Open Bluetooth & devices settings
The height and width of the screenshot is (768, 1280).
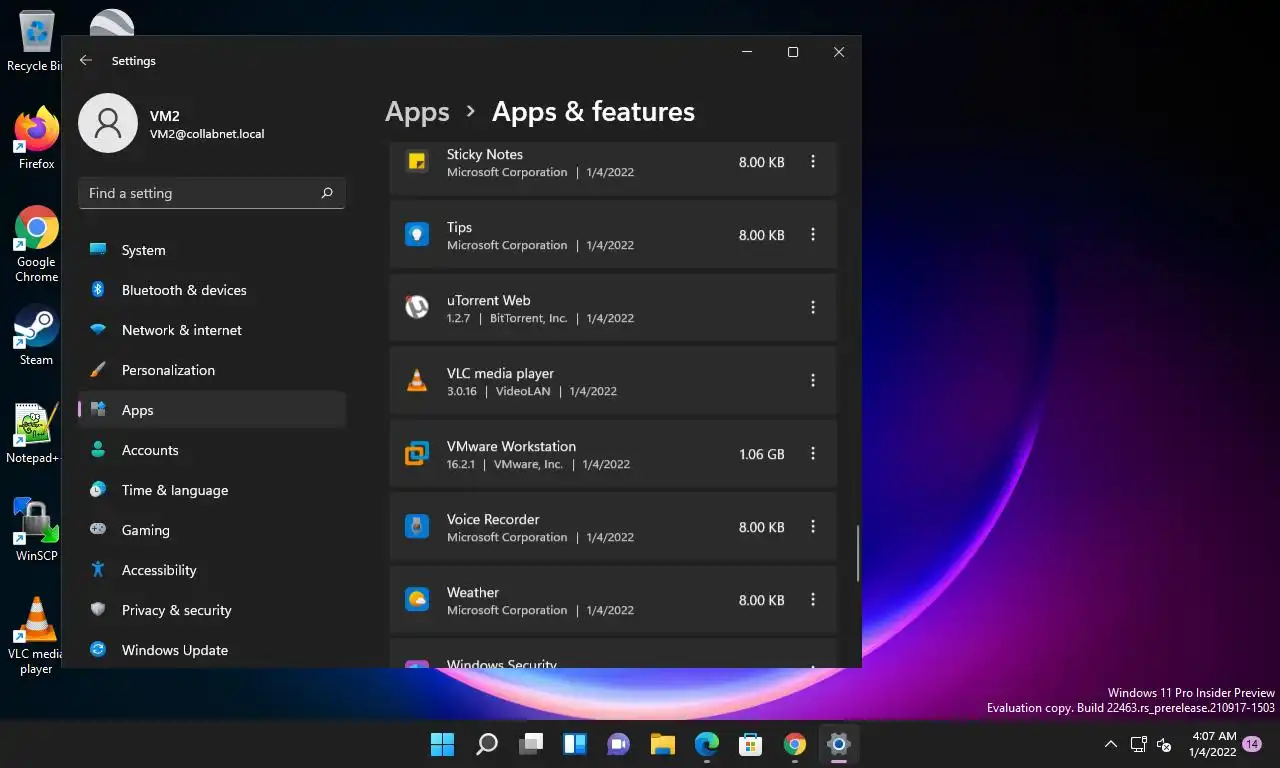click(x=212, y=290)
